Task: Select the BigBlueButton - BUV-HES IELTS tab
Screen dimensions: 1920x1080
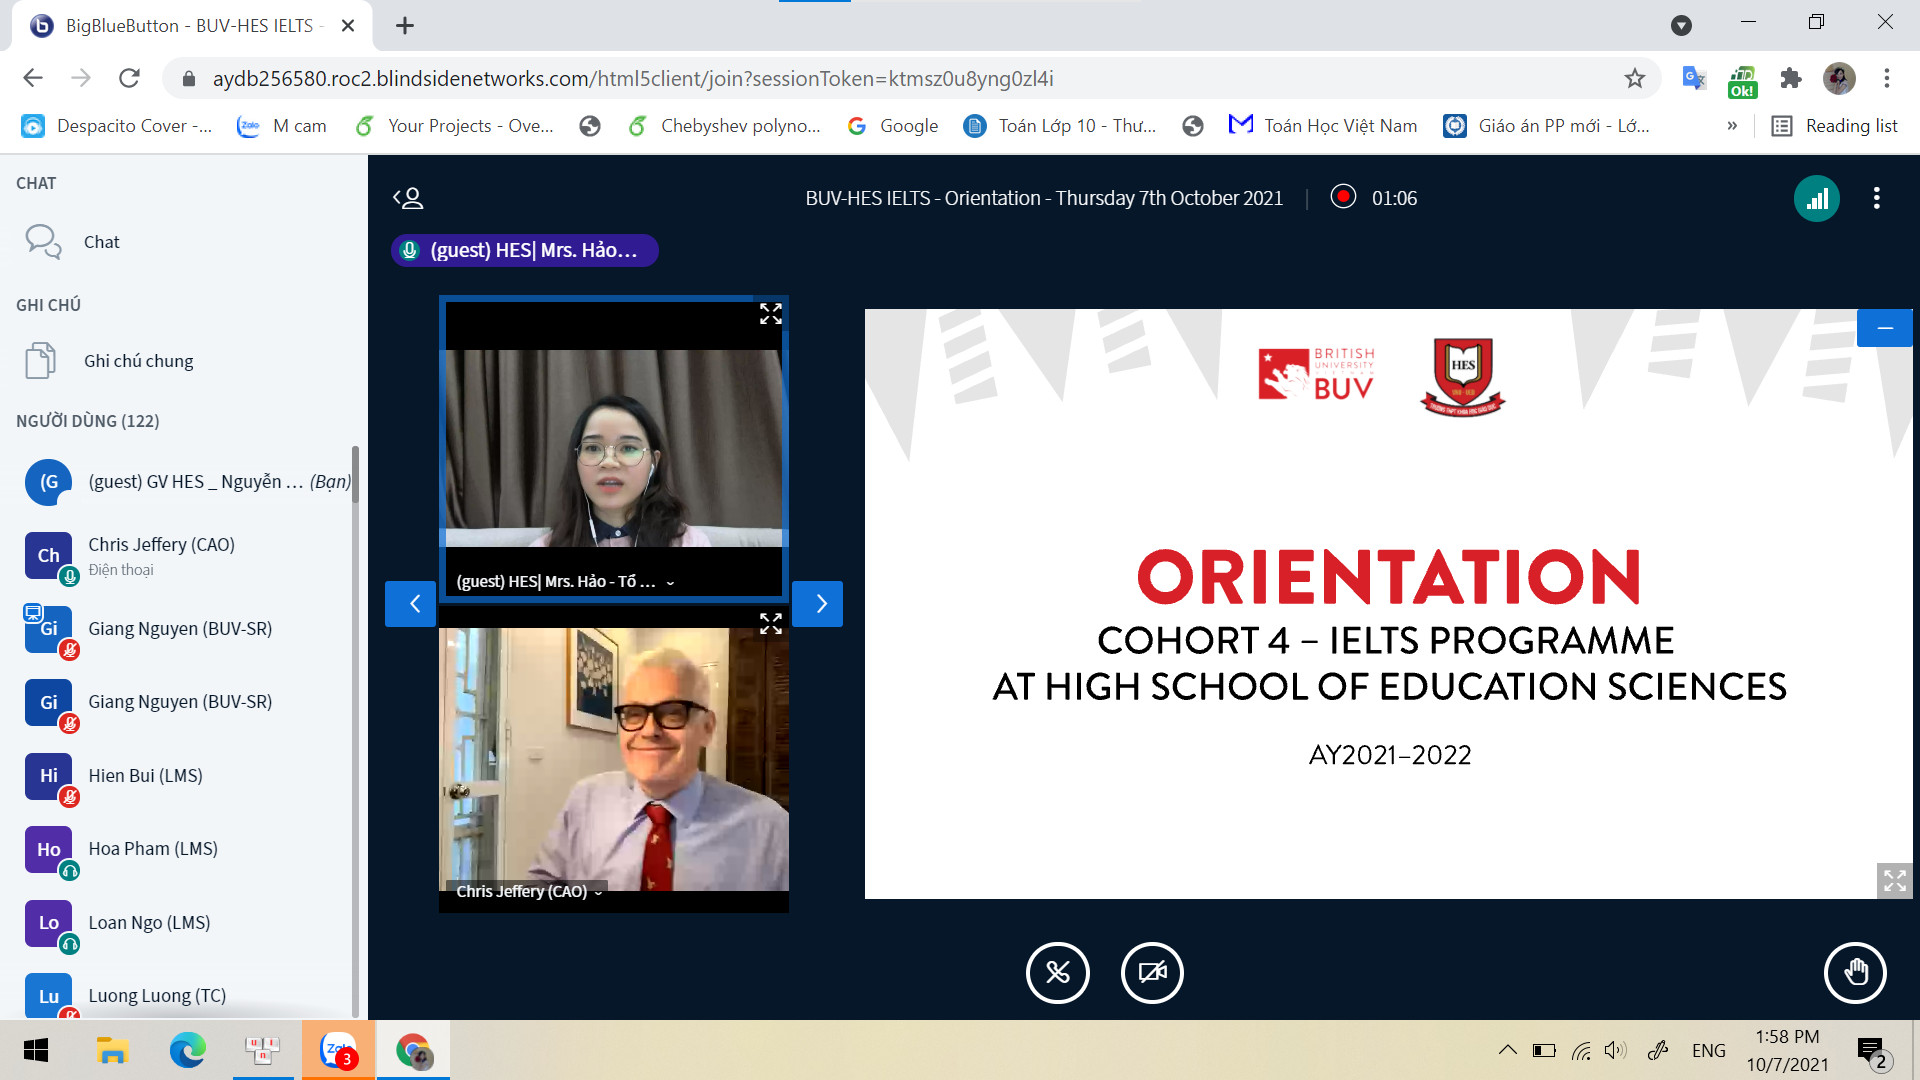Action: tap(190, 26)
